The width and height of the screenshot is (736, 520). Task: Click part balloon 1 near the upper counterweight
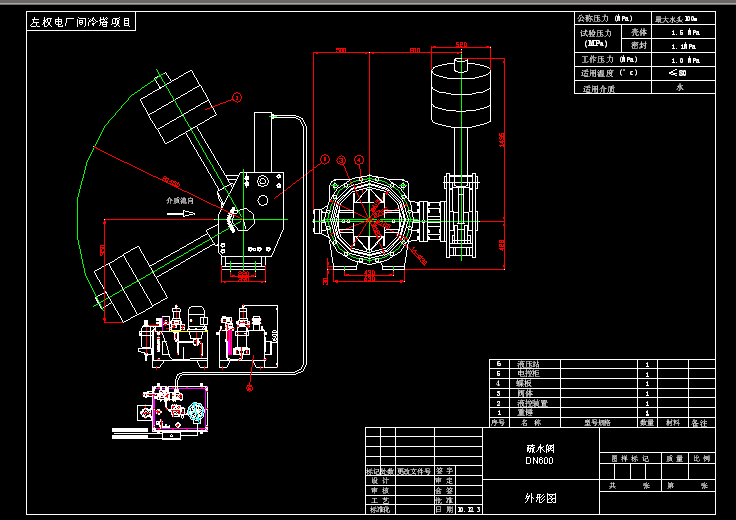point(237,98)
